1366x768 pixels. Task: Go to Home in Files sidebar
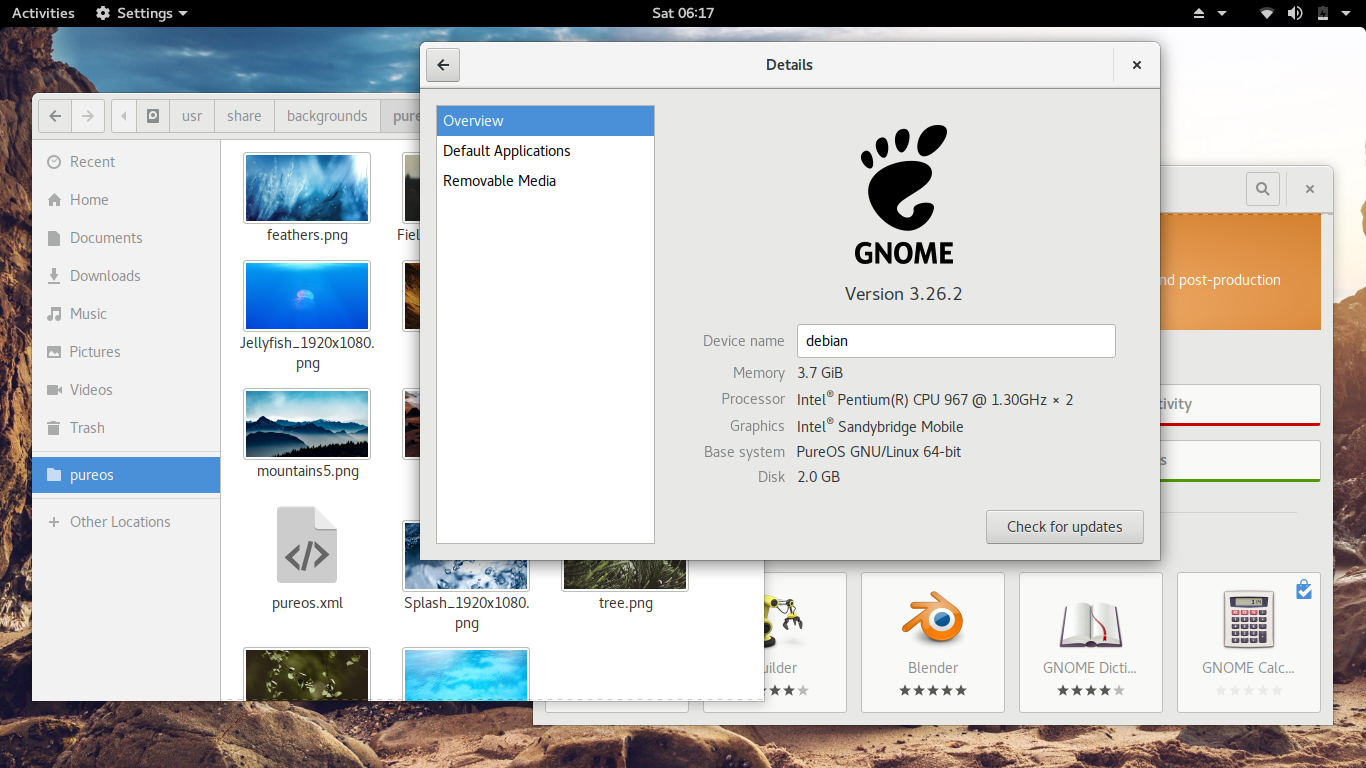click(x=126, y=200)
